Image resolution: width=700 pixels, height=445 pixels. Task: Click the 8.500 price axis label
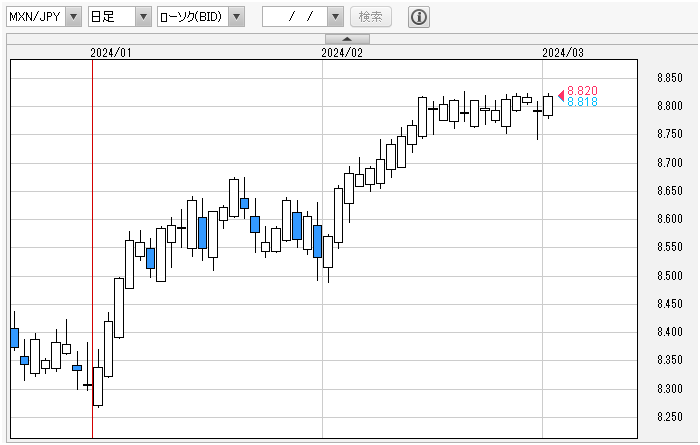coord(670,275)
